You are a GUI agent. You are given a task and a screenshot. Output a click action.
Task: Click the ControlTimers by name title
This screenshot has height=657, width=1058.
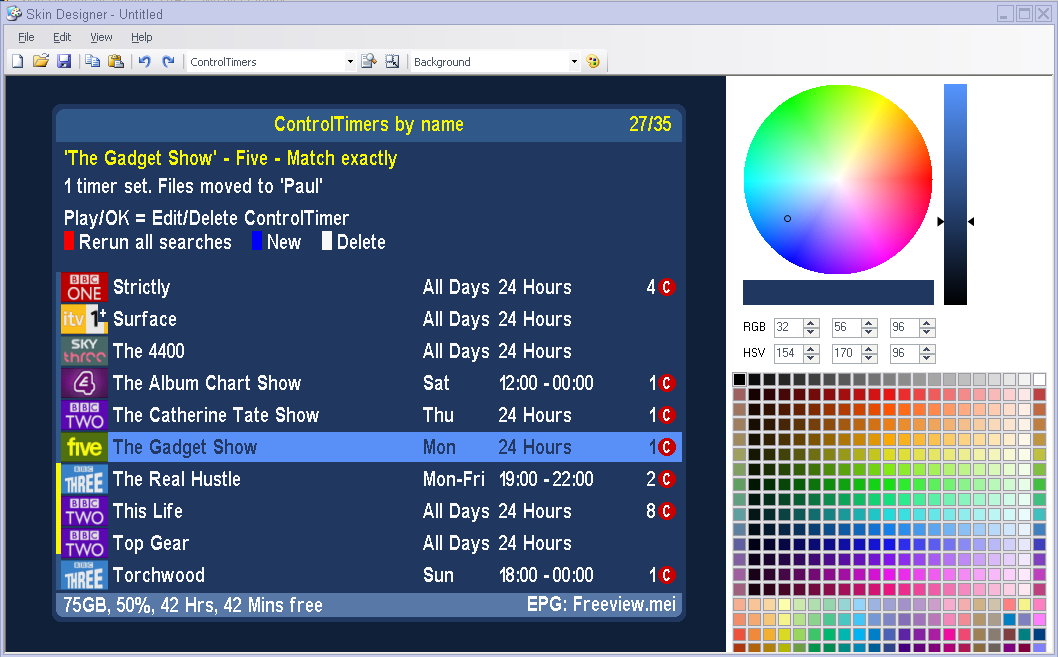click(x=368, y=124)
